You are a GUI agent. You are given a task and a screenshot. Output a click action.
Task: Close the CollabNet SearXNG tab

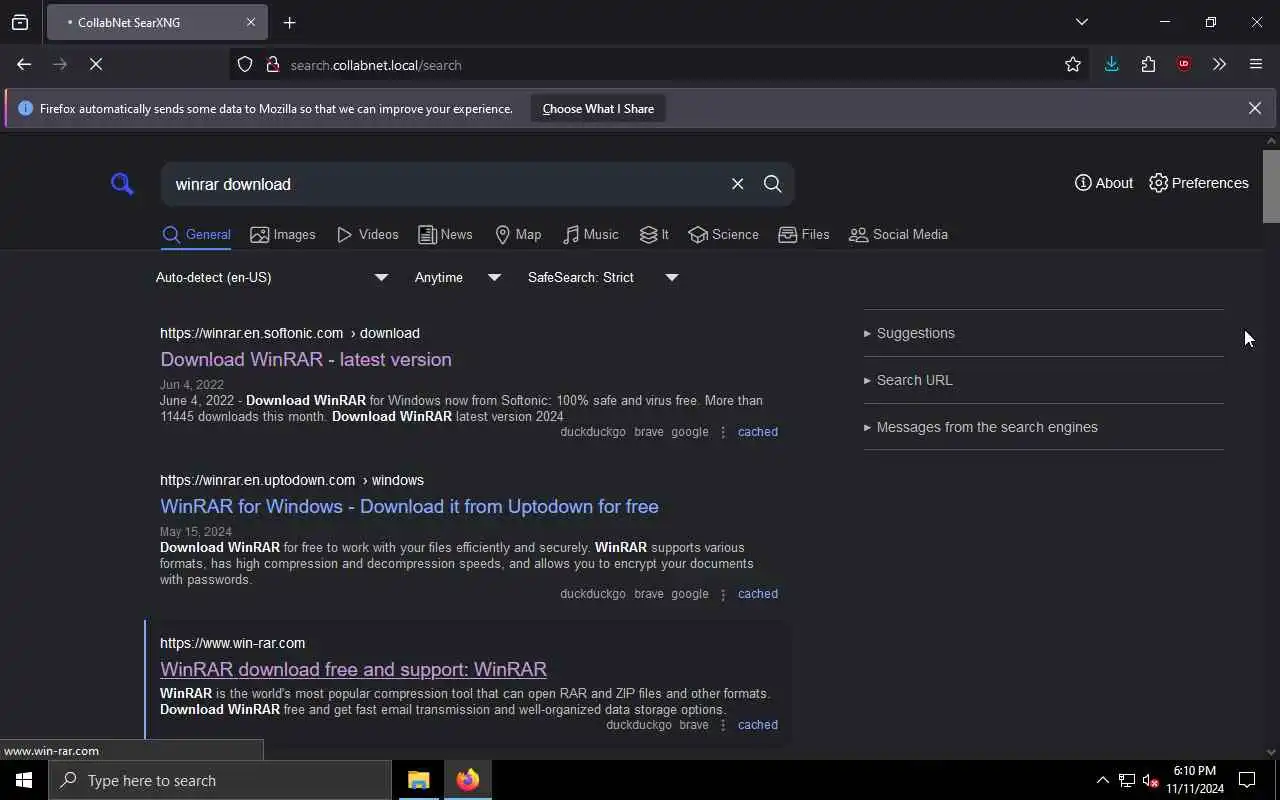251,22
